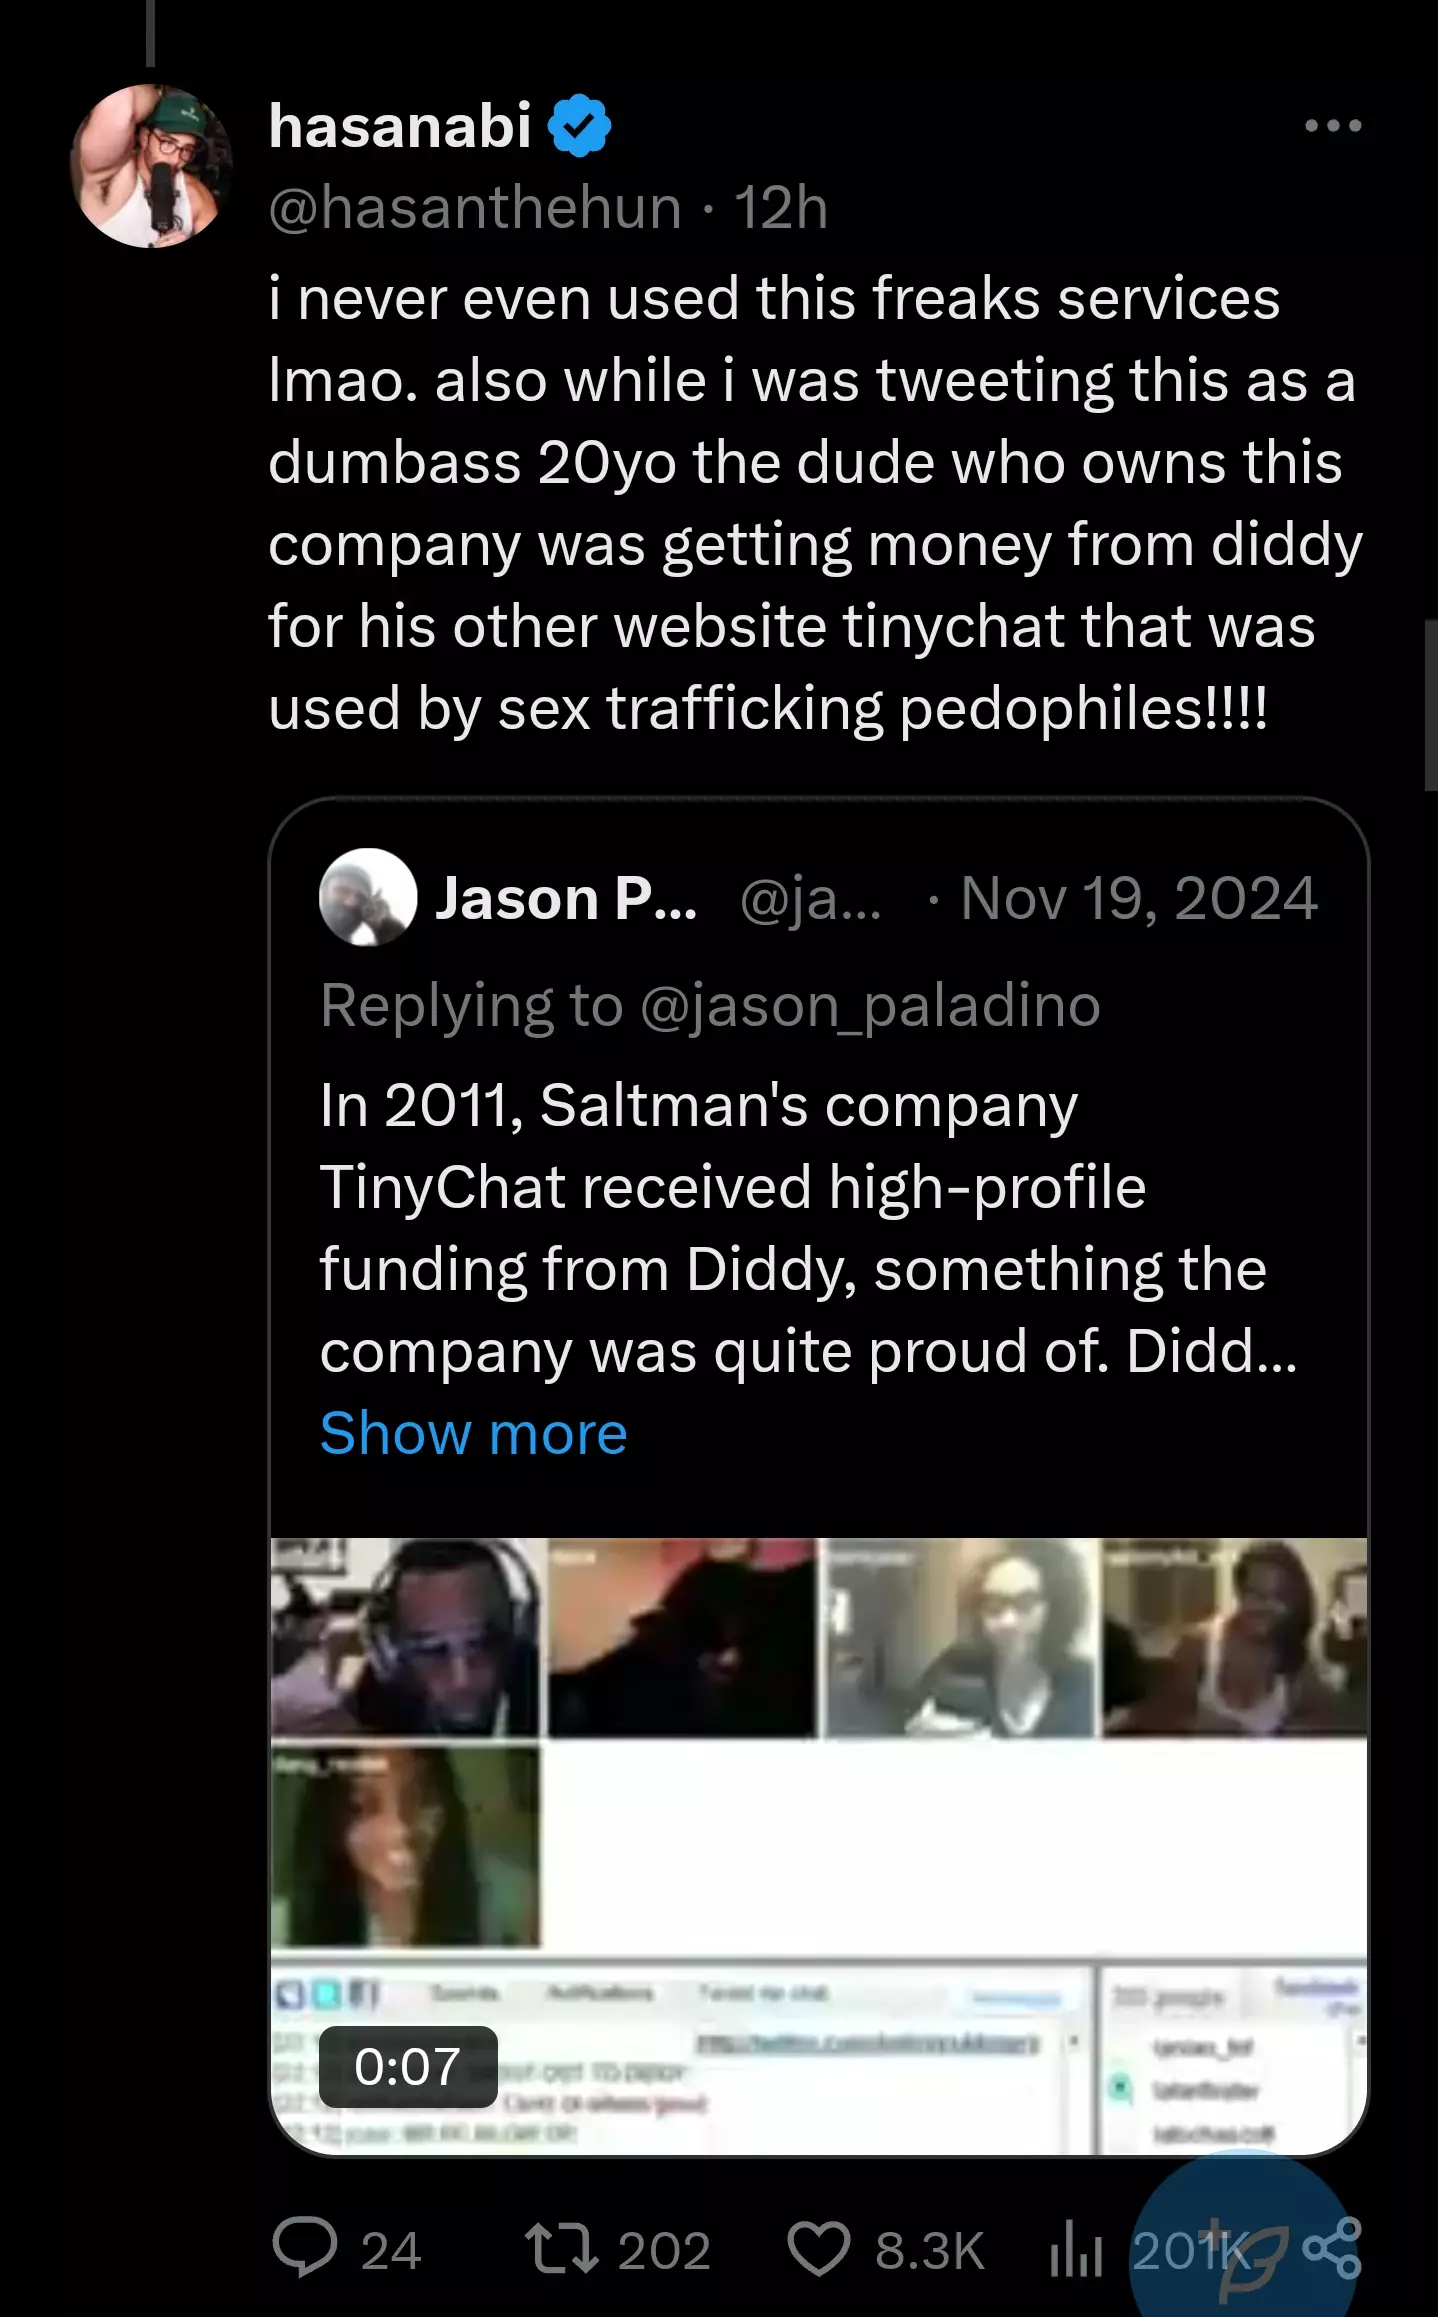Open the three-dot more options menu

[1333, 126]
